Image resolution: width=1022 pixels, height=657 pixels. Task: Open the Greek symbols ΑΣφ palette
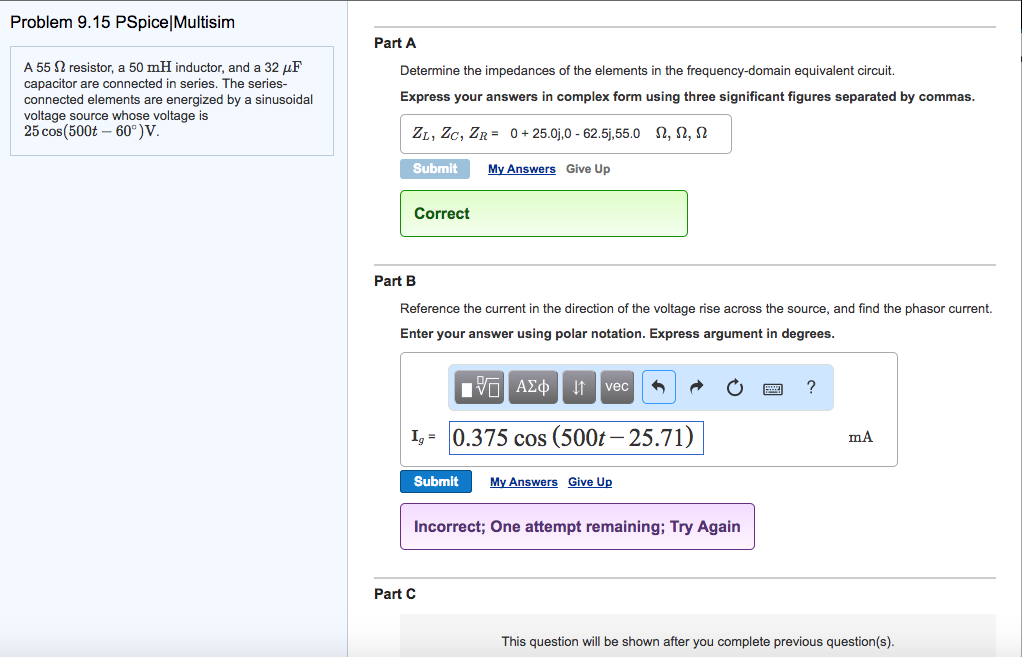(533, 387)
